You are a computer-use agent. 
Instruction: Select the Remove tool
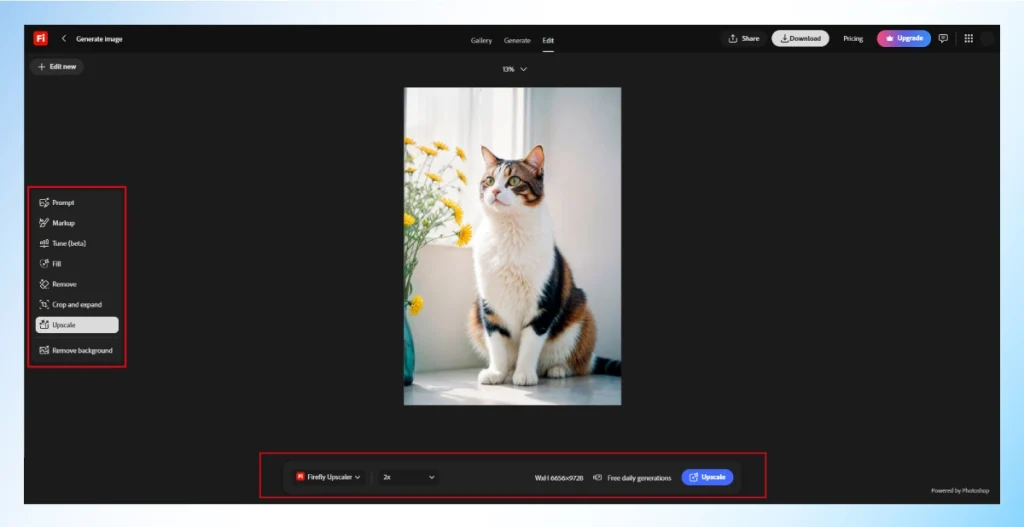[x=77, y=284]
